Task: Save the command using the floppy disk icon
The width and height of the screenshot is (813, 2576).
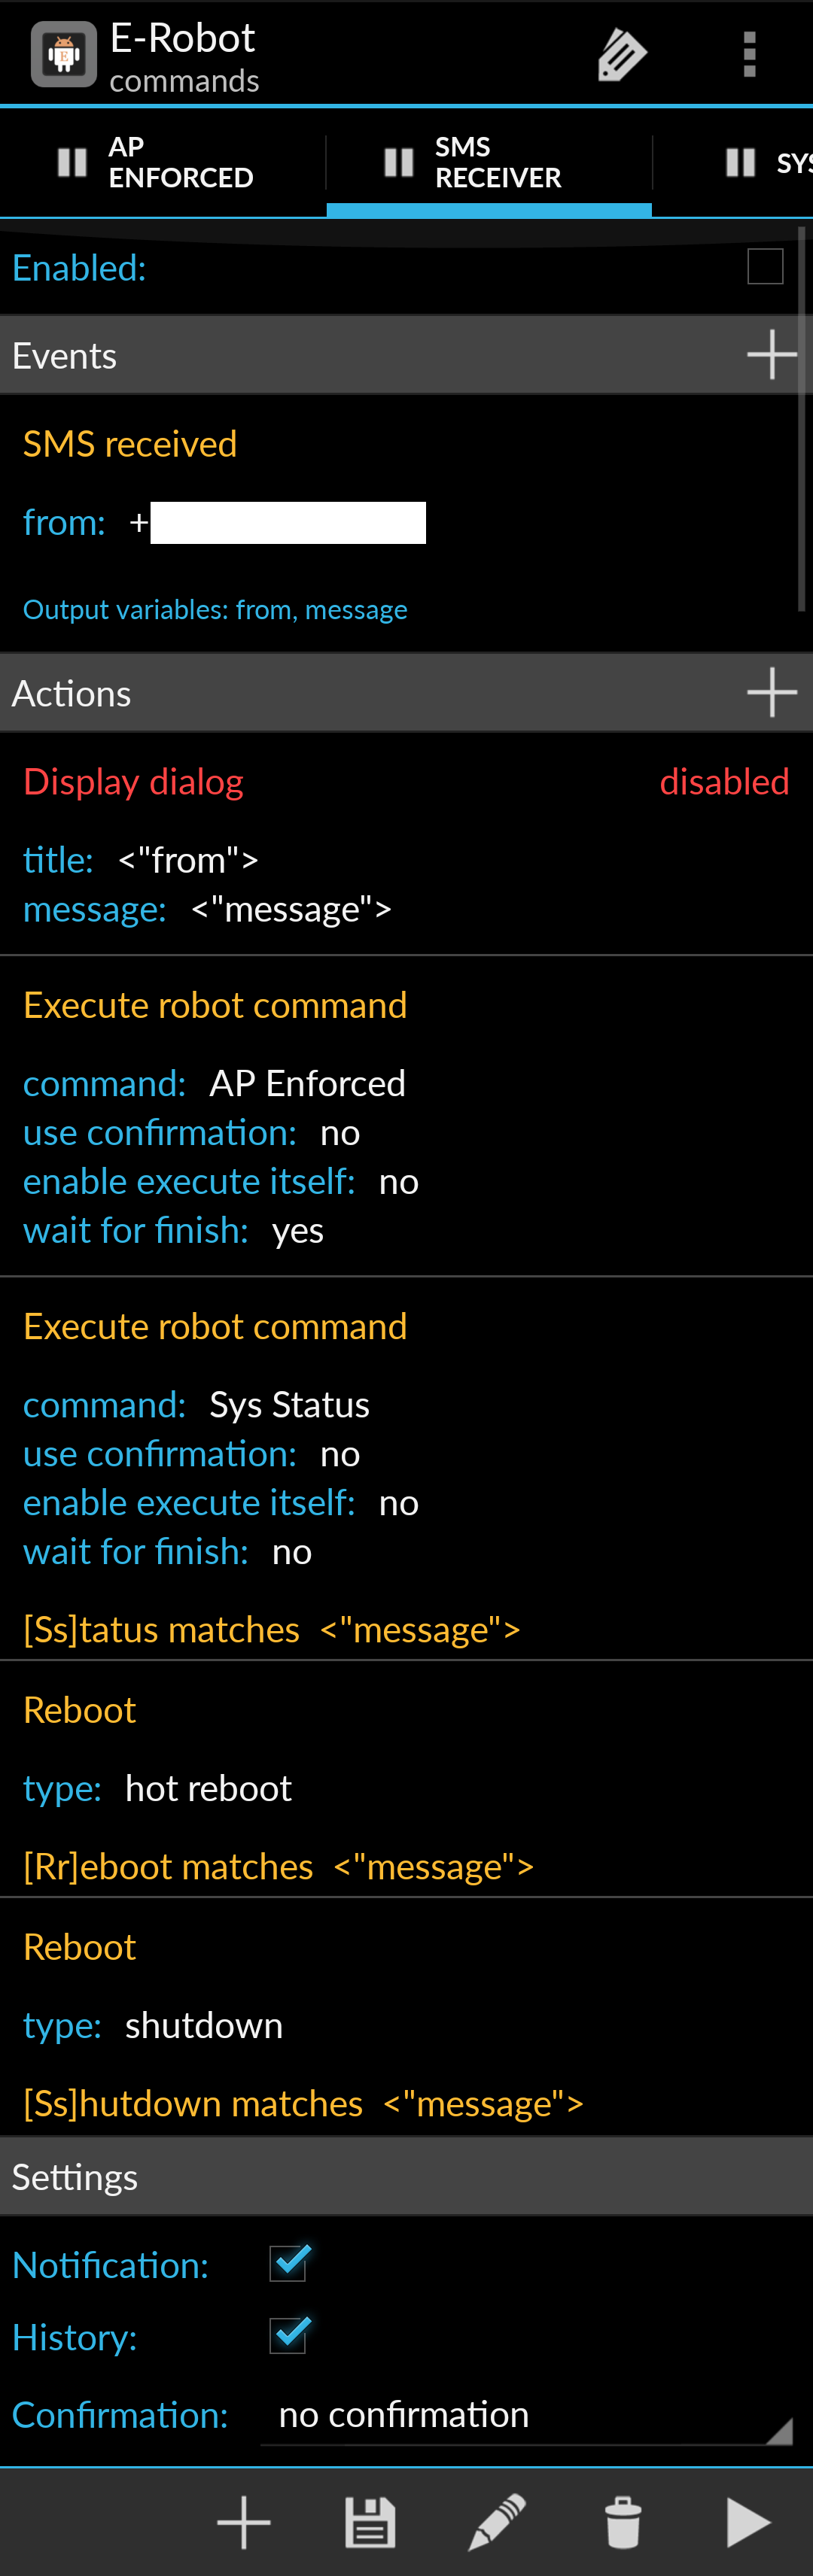Action: 368,2521
